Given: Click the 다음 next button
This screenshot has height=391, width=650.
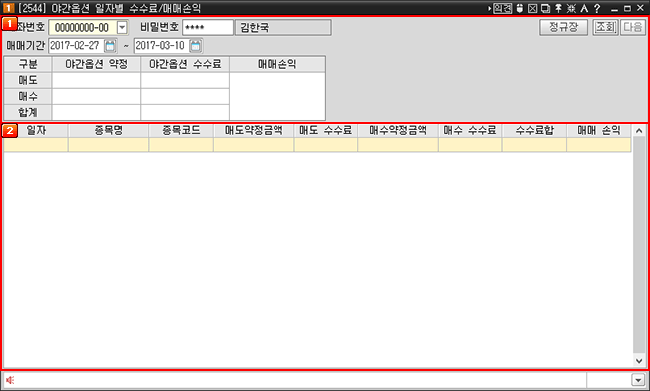Looking at the screenshot, I should point(633,27).
